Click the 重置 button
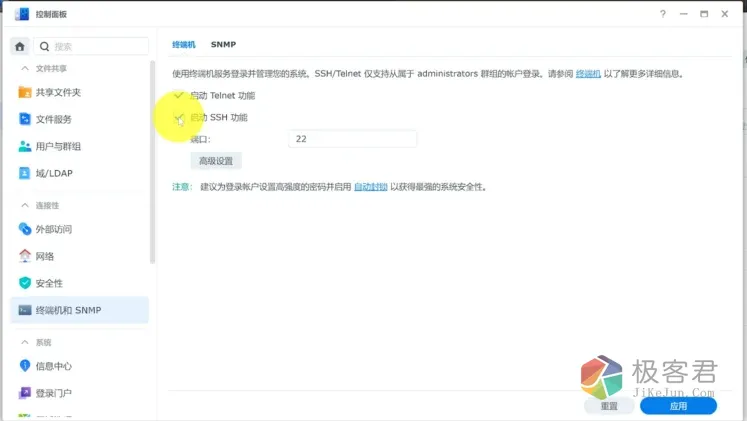The width and height of the screenshot is (747, 421). click(609, 406)
